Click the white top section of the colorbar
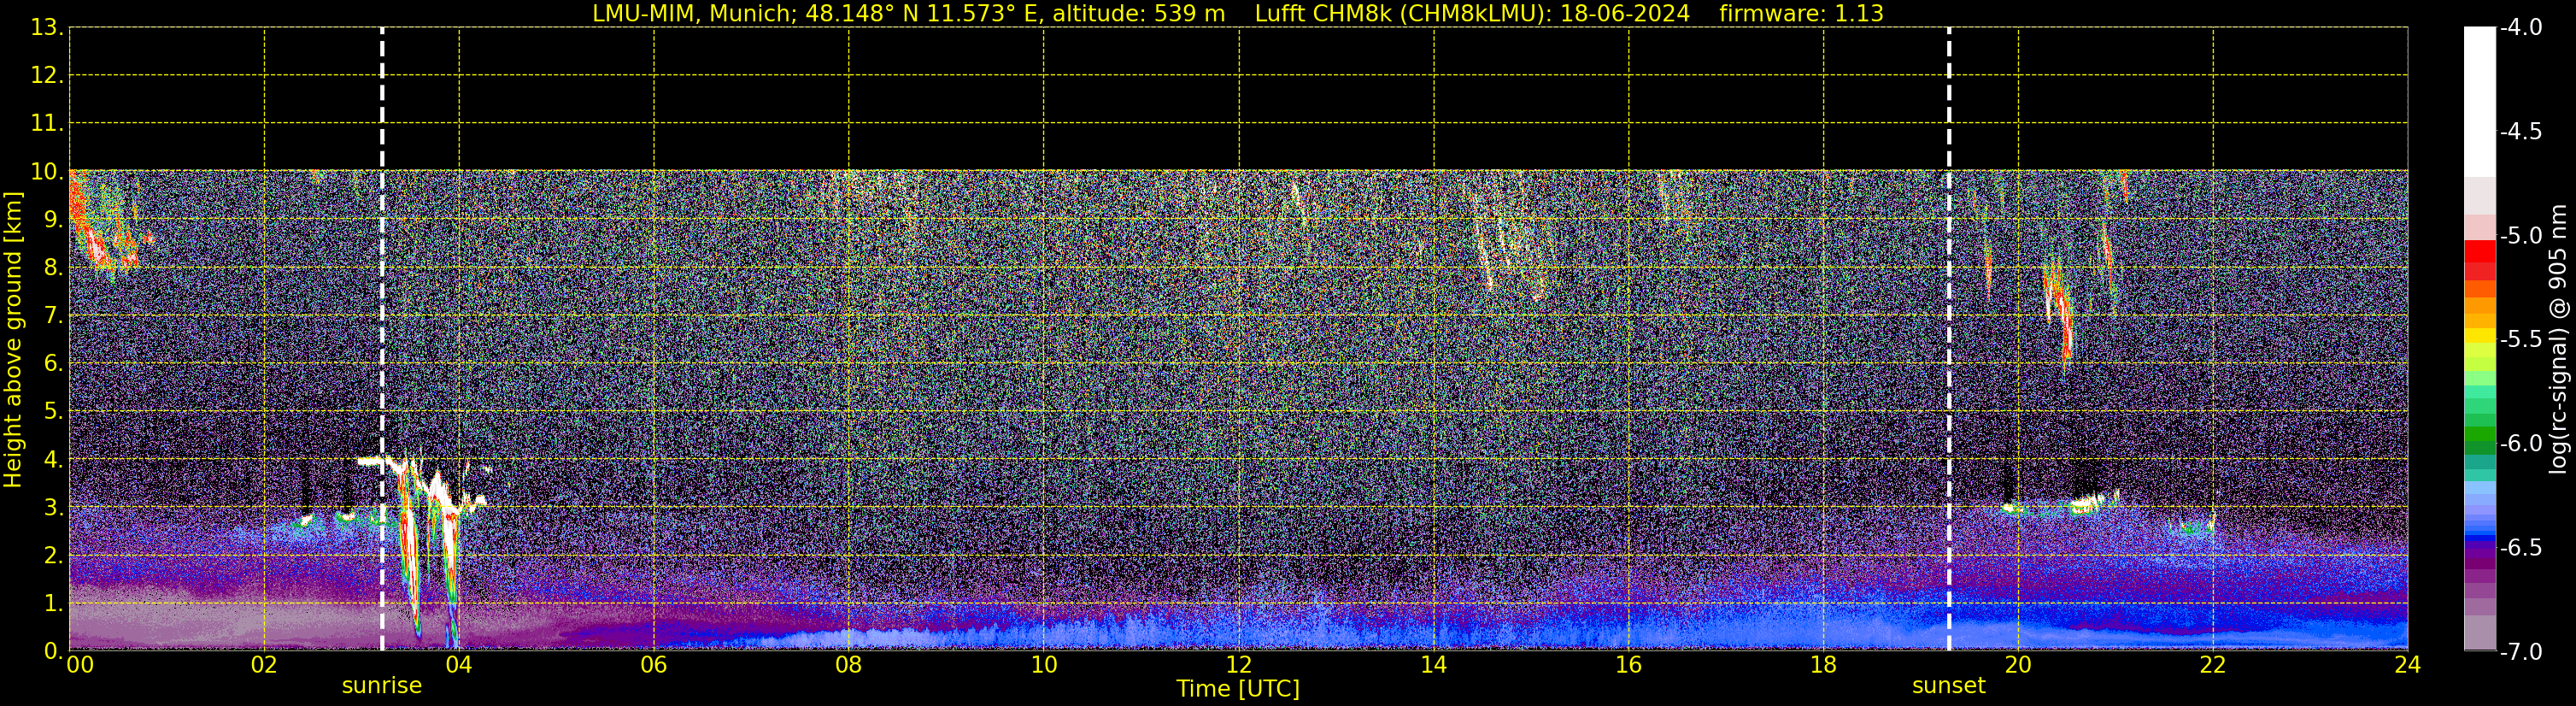Viewport: 2576px width, 706px height. (2480, 102)
